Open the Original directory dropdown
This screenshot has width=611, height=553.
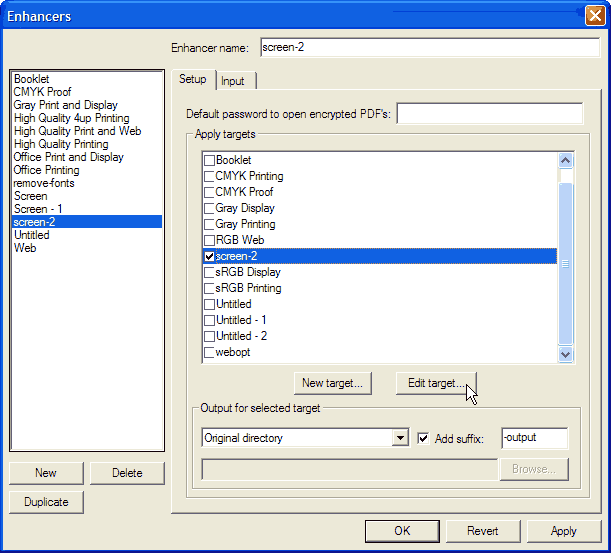point(400,438)
